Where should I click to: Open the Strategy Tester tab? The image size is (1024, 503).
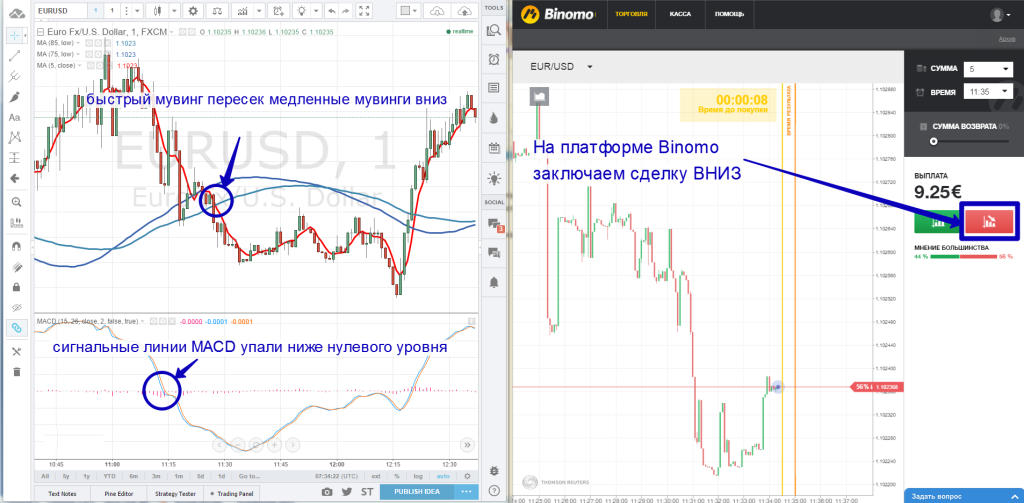[175, 493]
